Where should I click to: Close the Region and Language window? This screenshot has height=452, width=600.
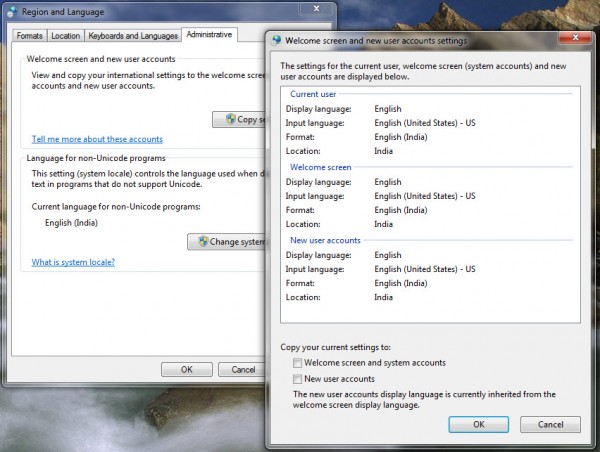click(316, 8)
